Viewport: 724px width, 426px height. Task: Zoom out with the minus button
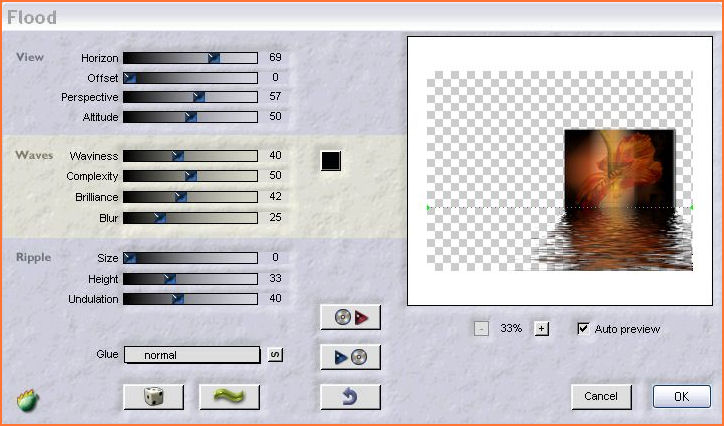(481, 329)
